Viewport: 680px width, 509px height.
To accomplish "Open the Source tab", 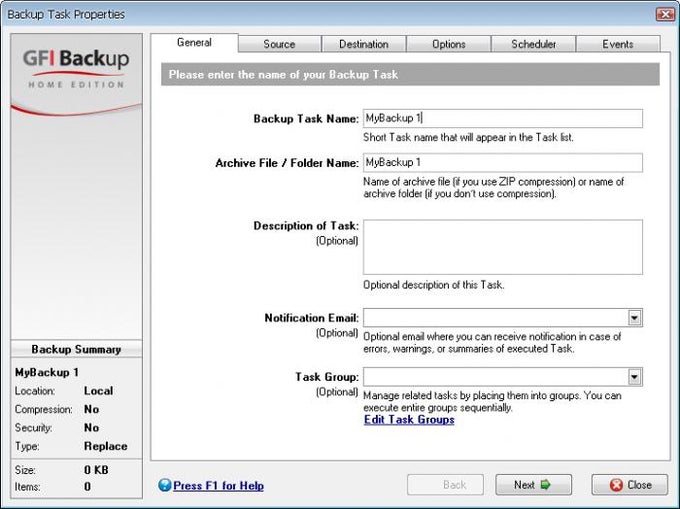I will click(x=279, y=44).
